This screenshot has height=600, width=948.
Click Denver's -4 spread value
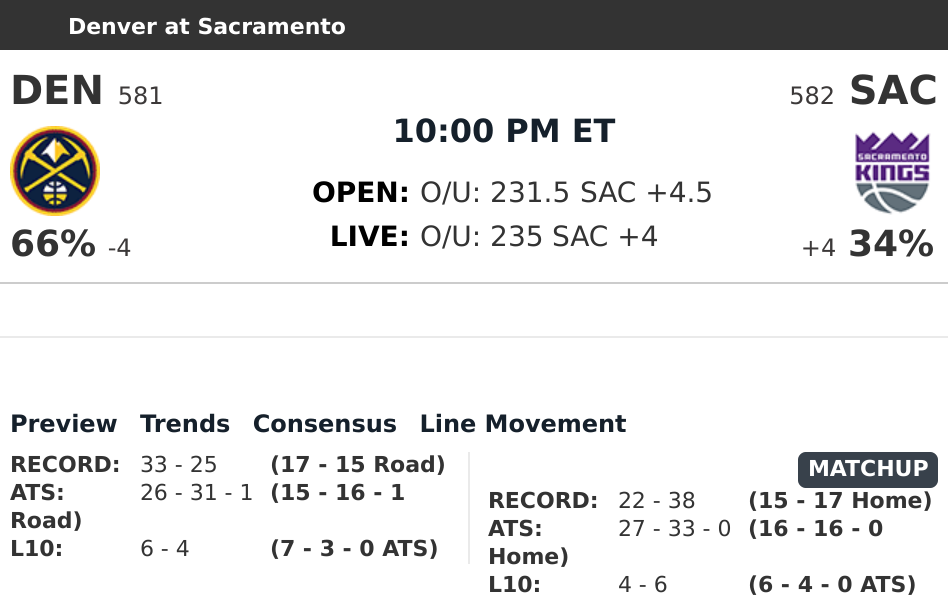tap(119, 247)
